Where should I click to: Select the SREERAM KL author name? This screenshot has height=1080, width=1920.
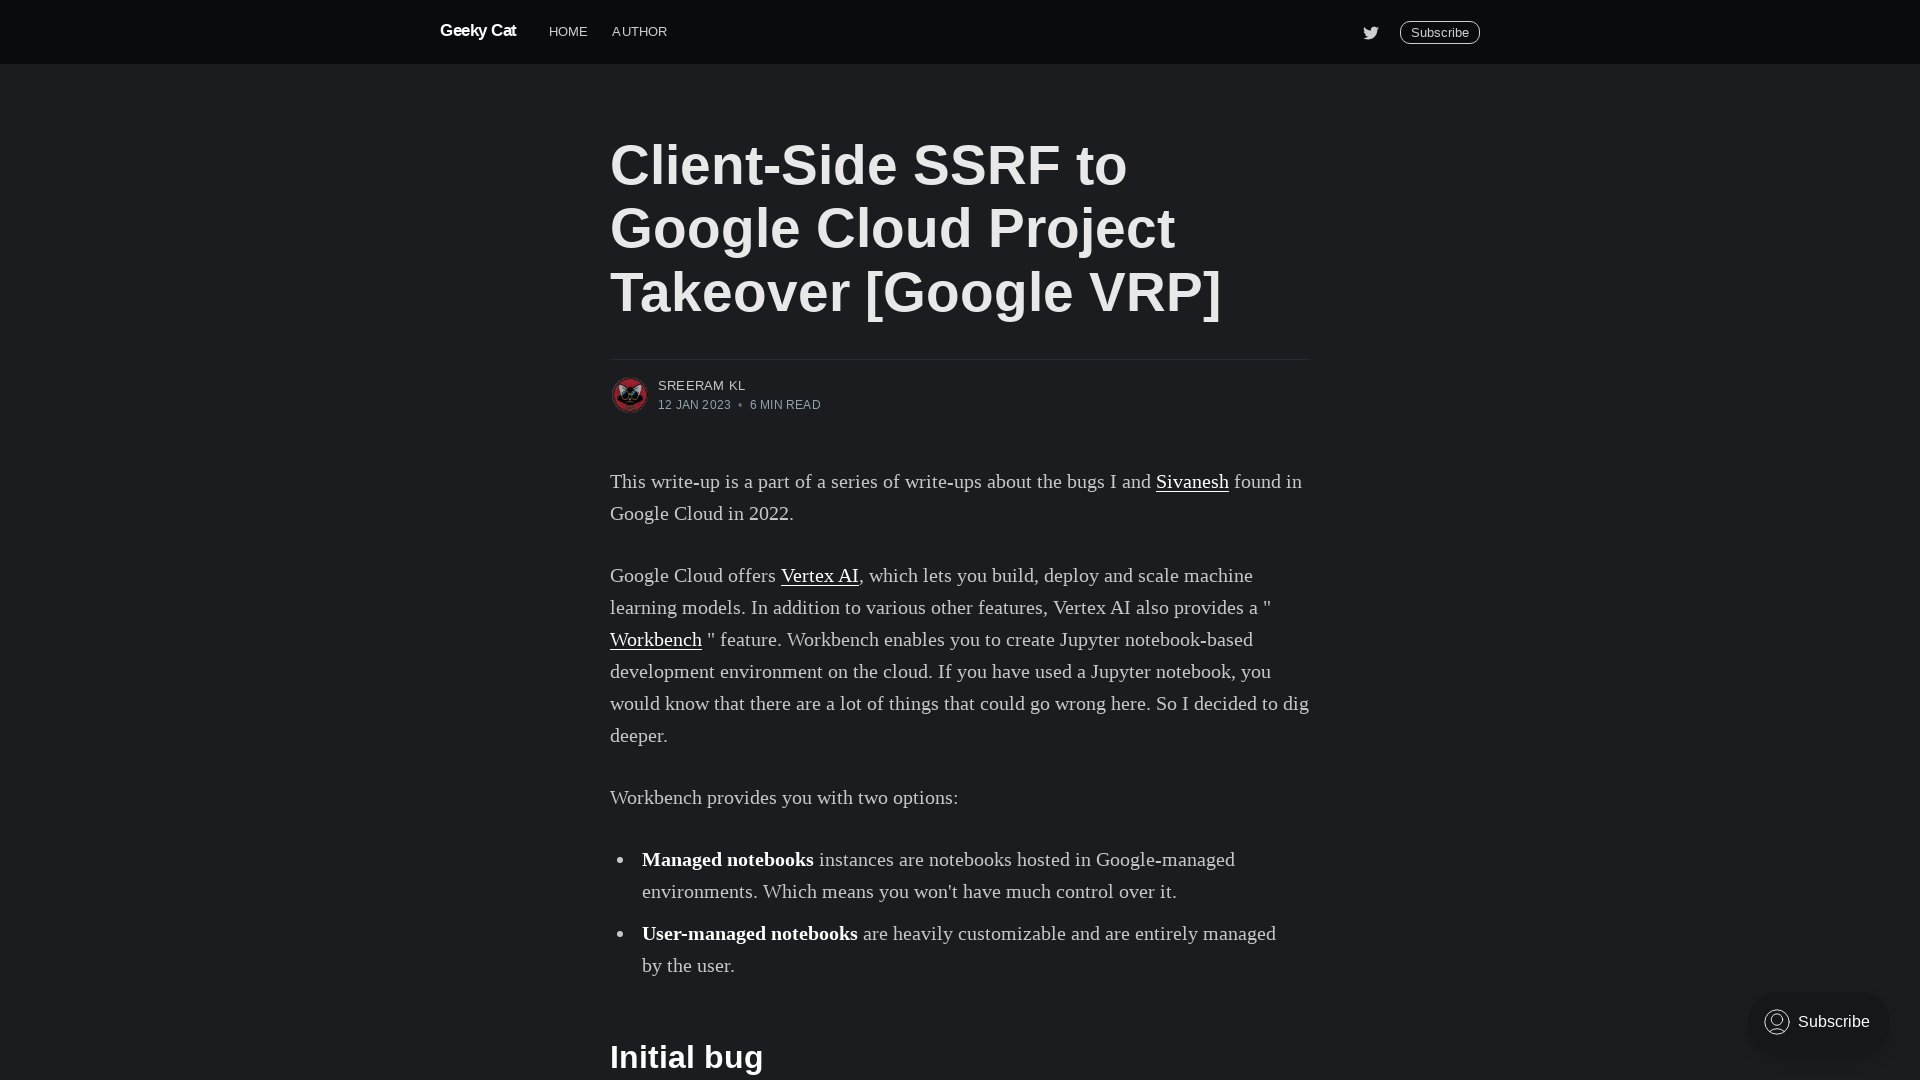(700, 385)
